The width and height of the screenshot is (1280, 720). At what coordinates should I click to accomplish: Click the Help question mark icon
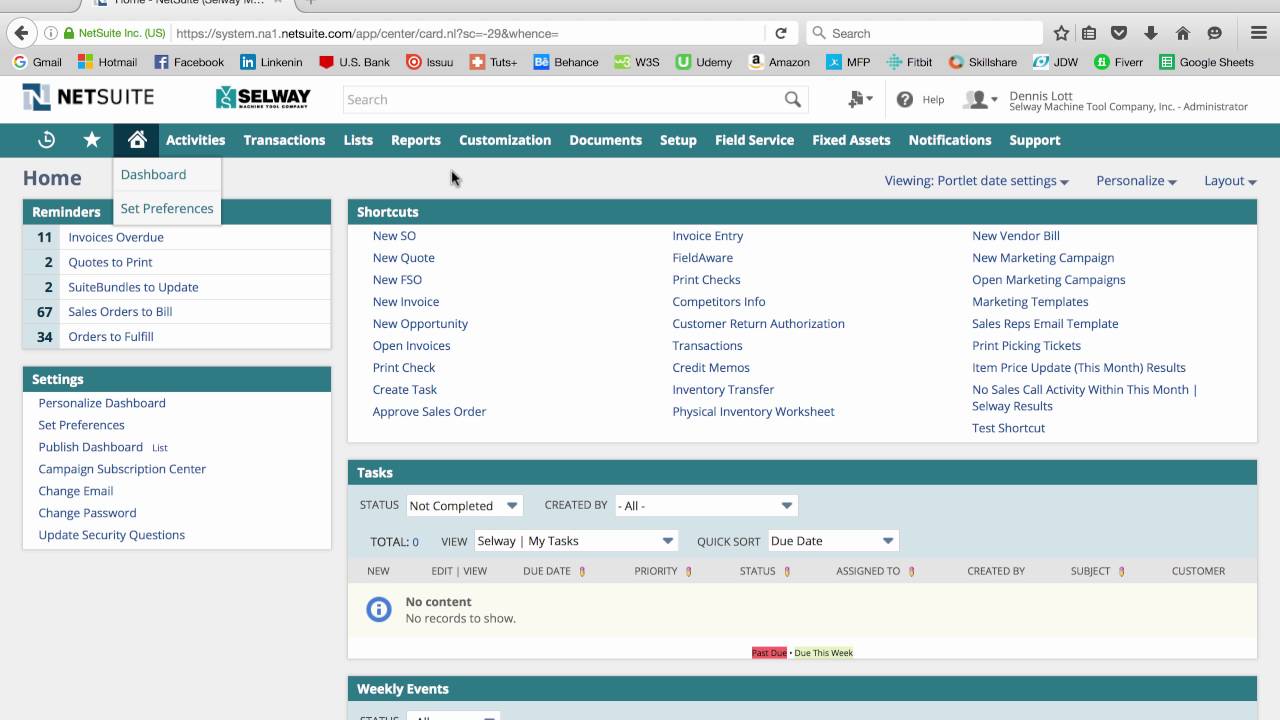tap(905, 99)
